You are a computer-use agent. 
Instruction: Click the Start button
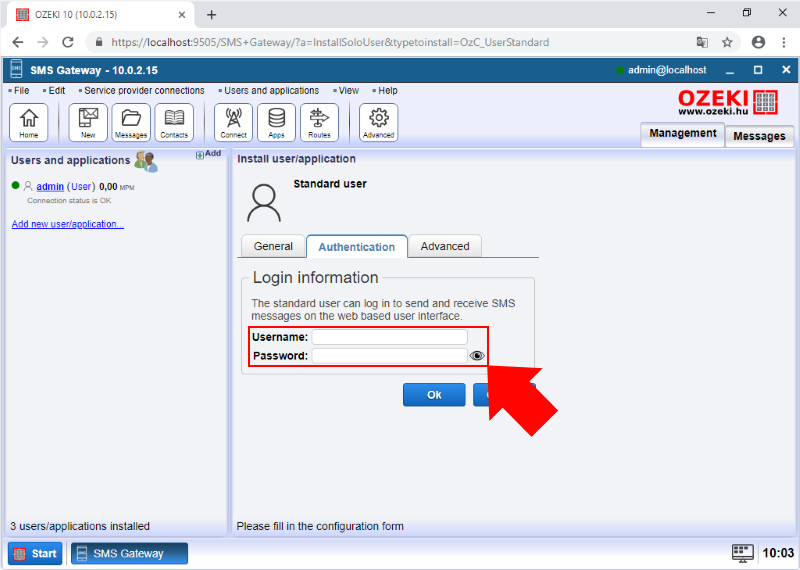35,553
